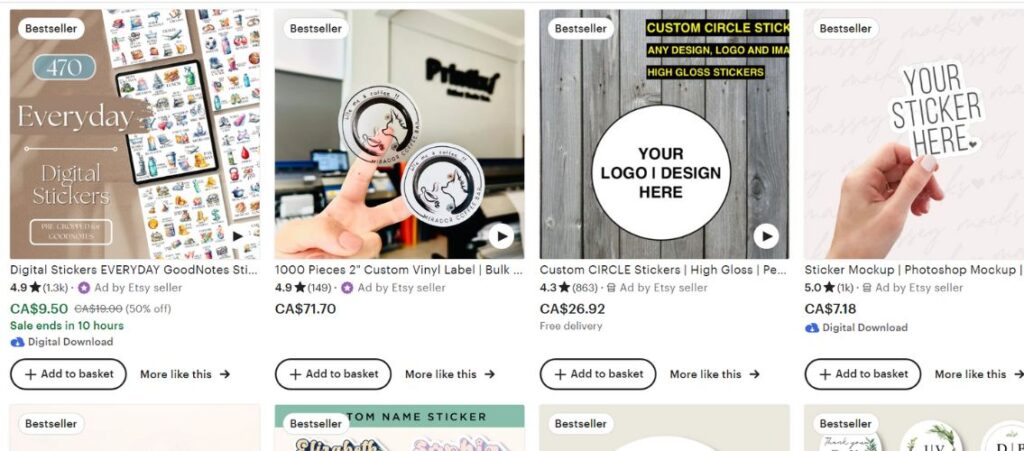Screen dimensions: 1024x451
Task: Open the Custom CIRCLE Stickers High Gloss title
Action: tap(664, 270)
